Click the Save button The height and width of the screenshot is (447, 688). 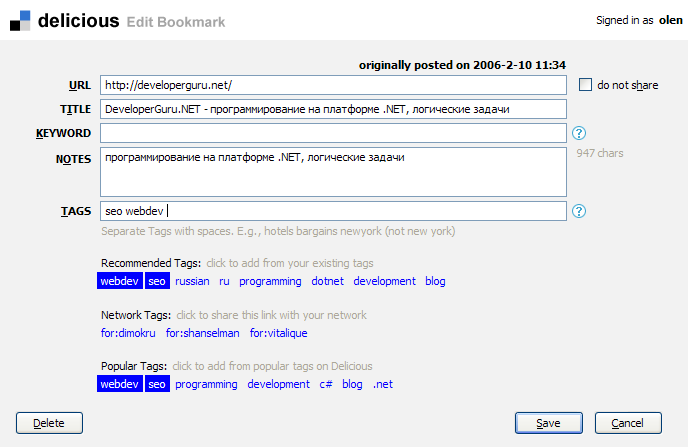[547, 423]
